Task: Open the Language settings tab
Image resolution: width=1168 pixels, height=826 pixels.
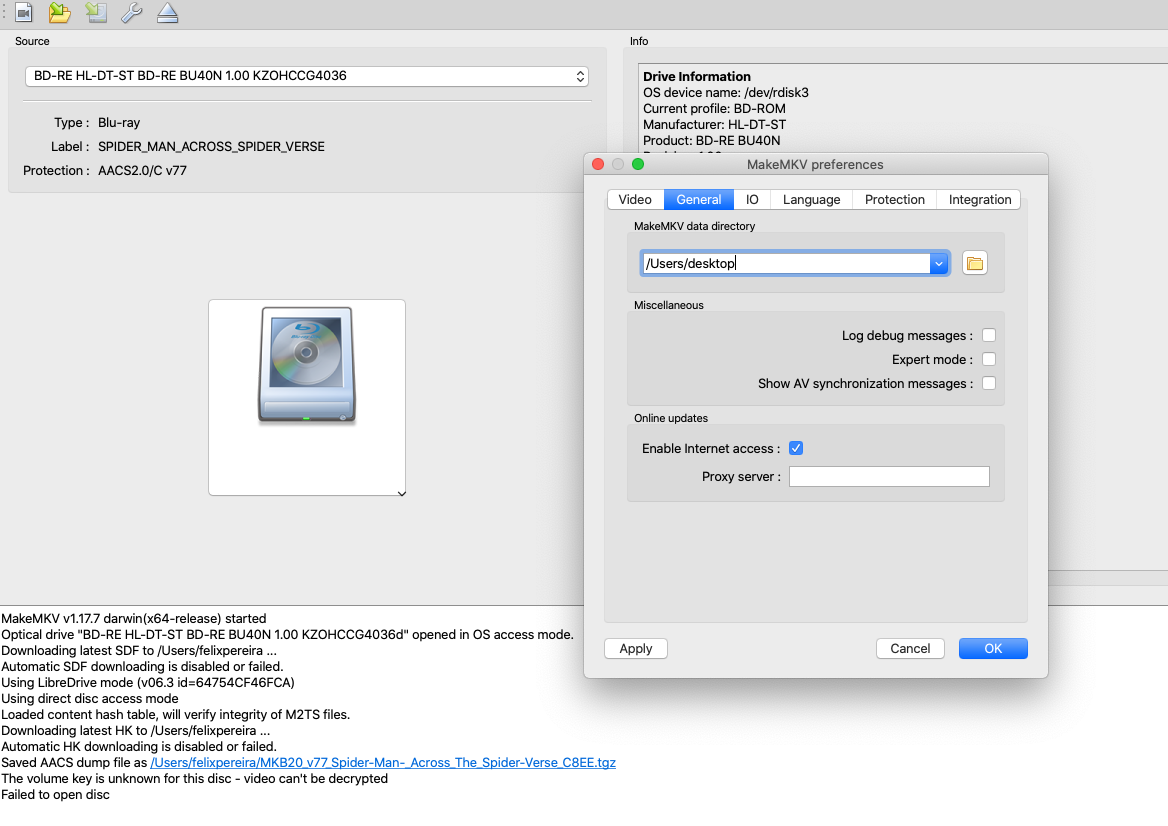Action: click(x=811, y=199)
